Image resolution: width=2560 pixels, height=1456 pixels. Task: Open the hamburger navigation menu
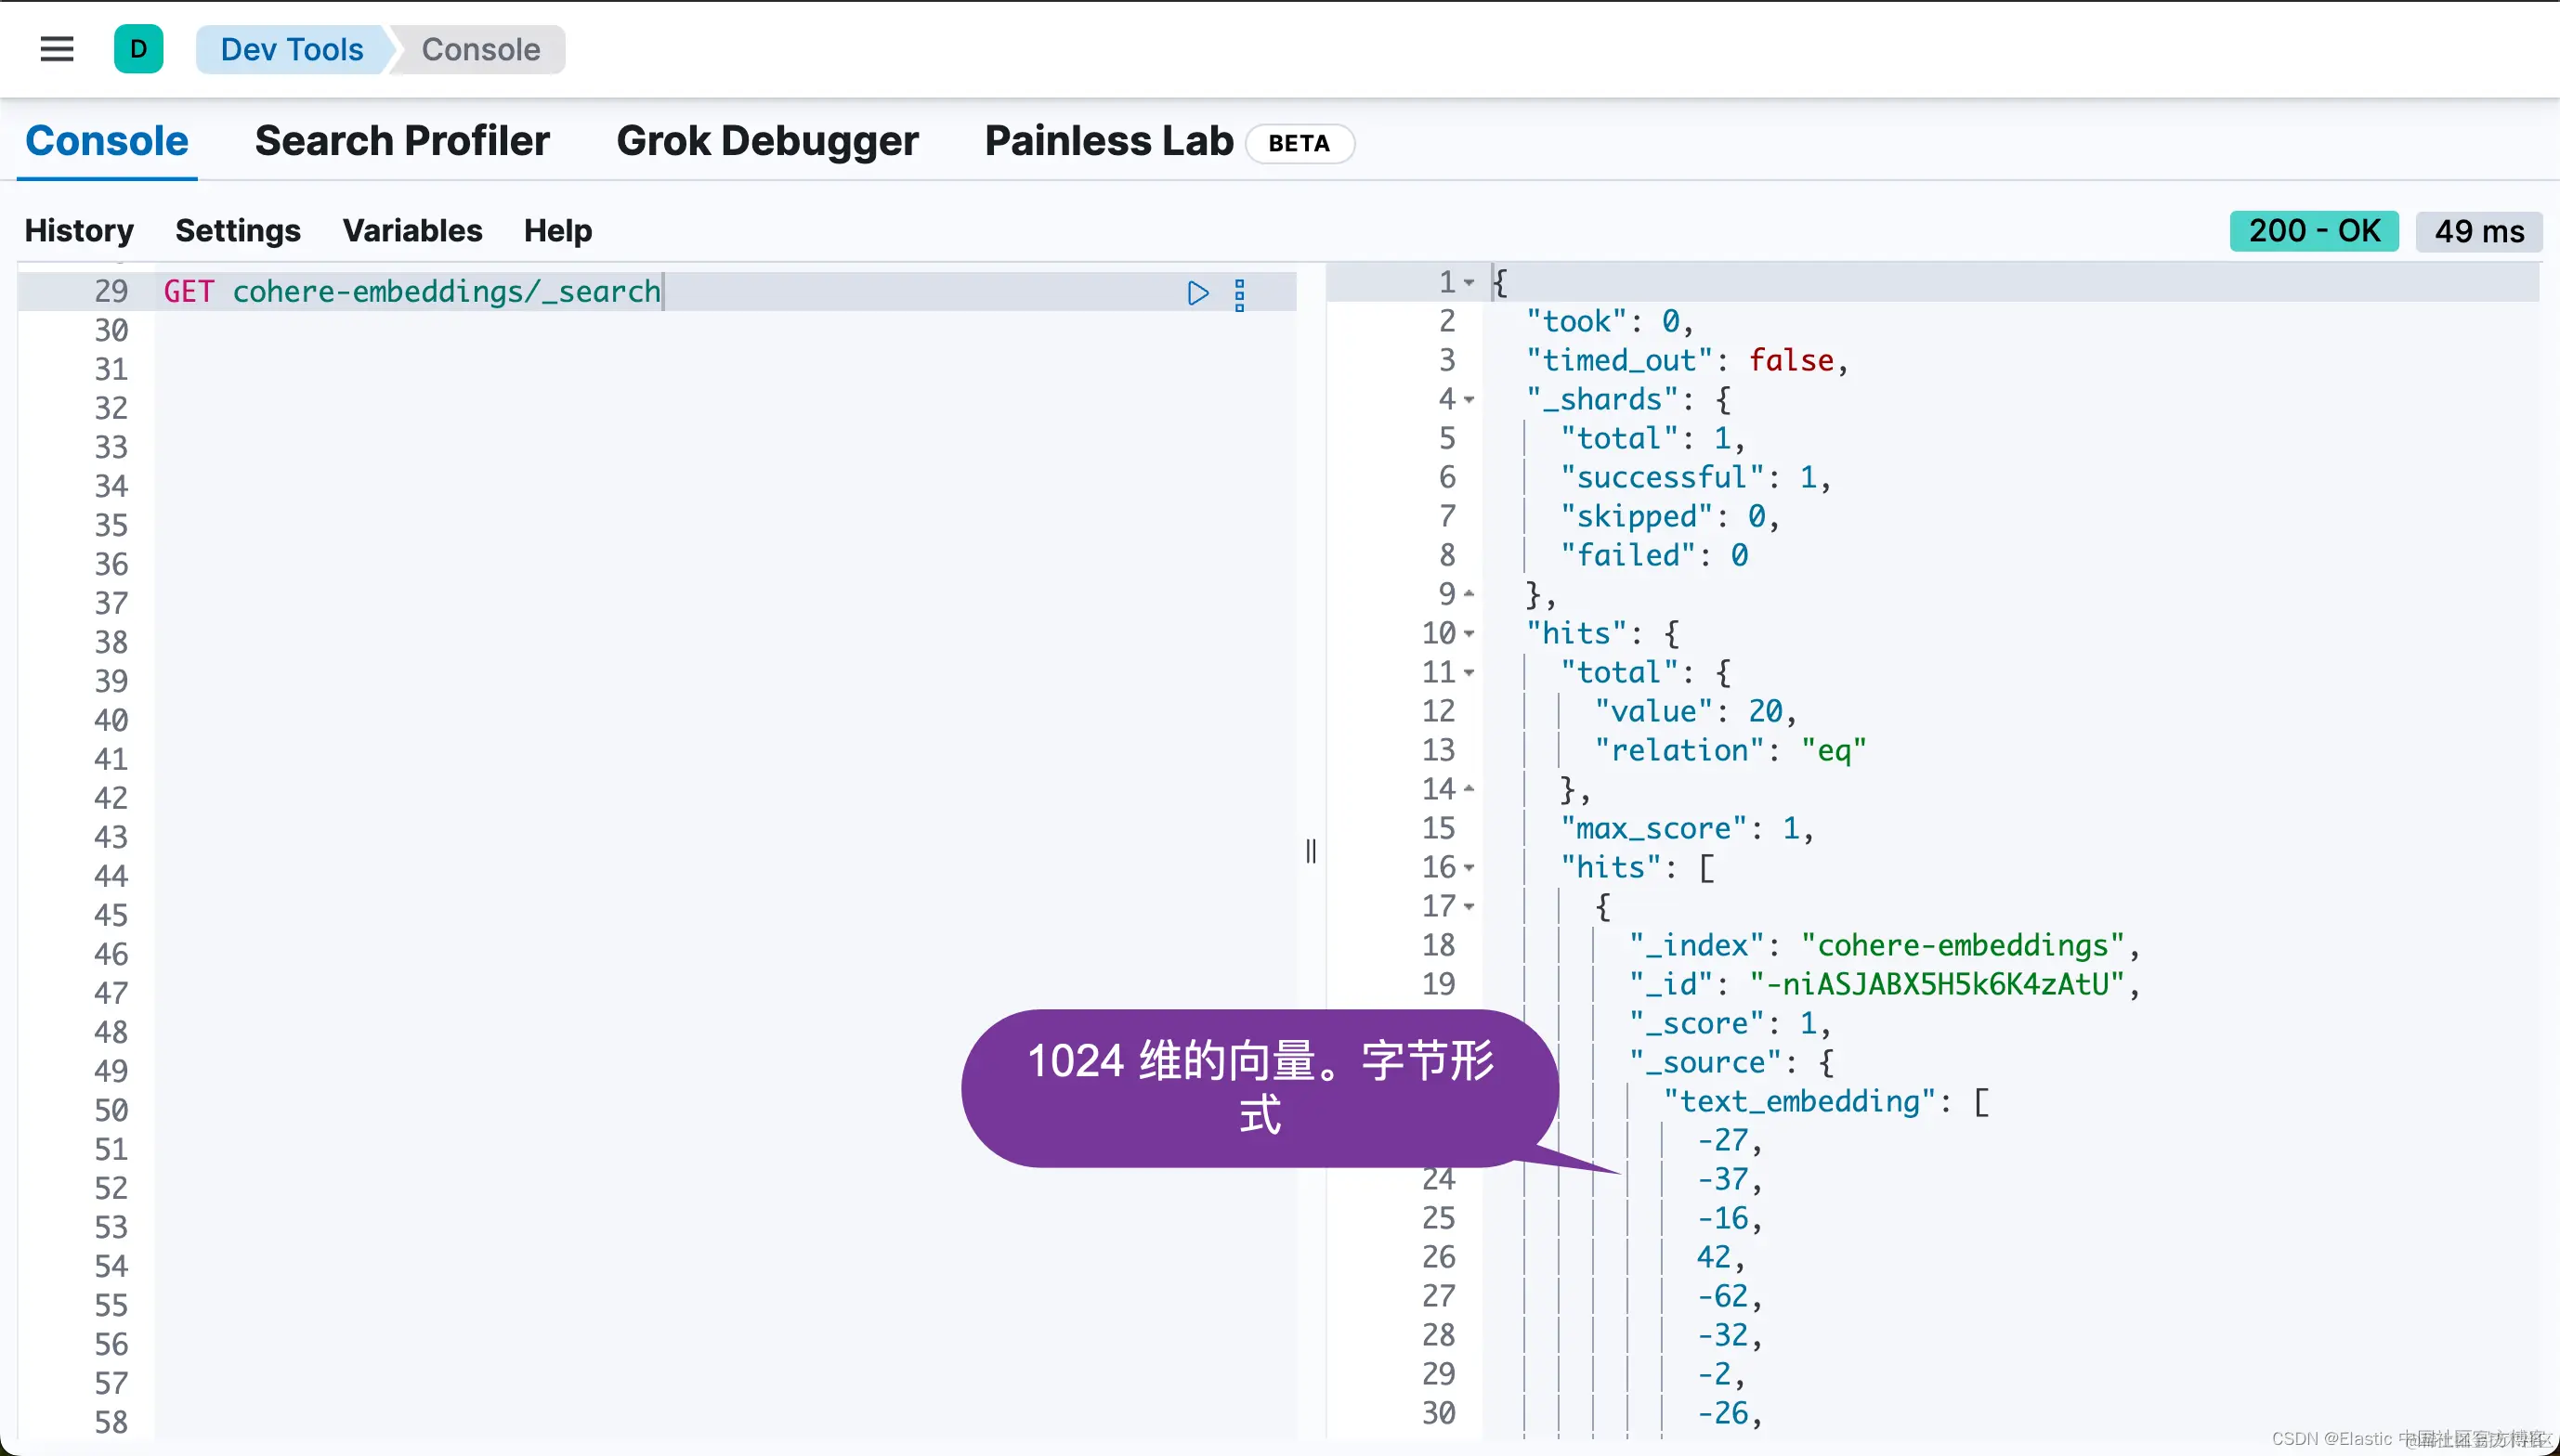57,49
